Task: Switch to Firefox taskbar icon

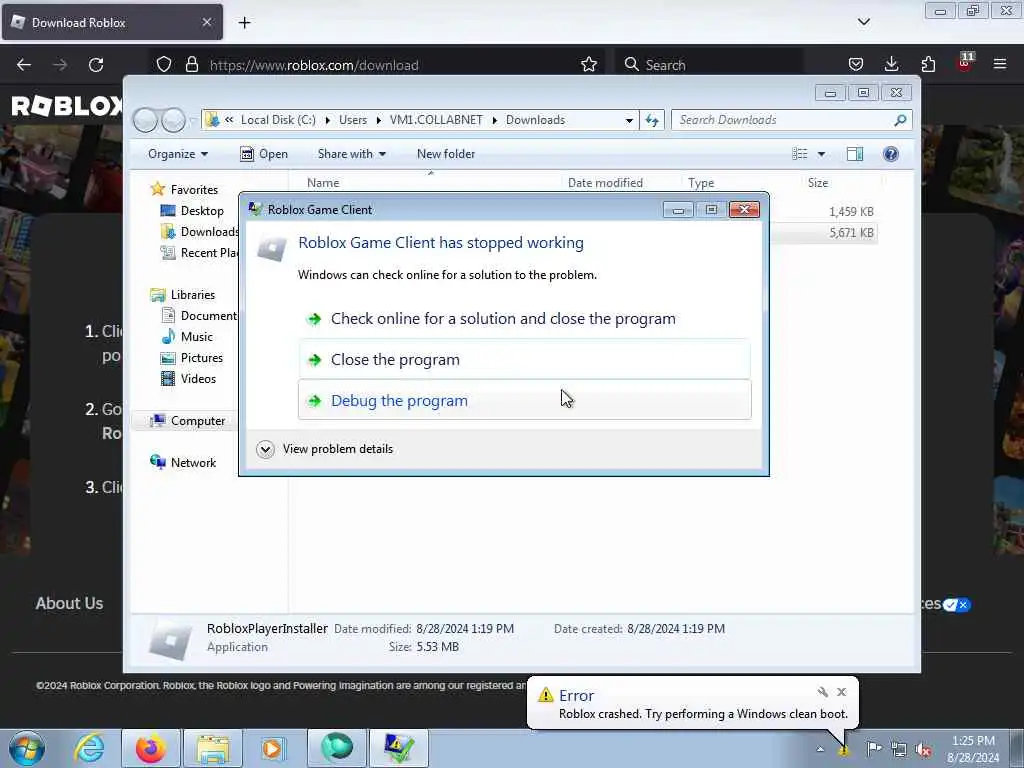Action: (151, 748)
